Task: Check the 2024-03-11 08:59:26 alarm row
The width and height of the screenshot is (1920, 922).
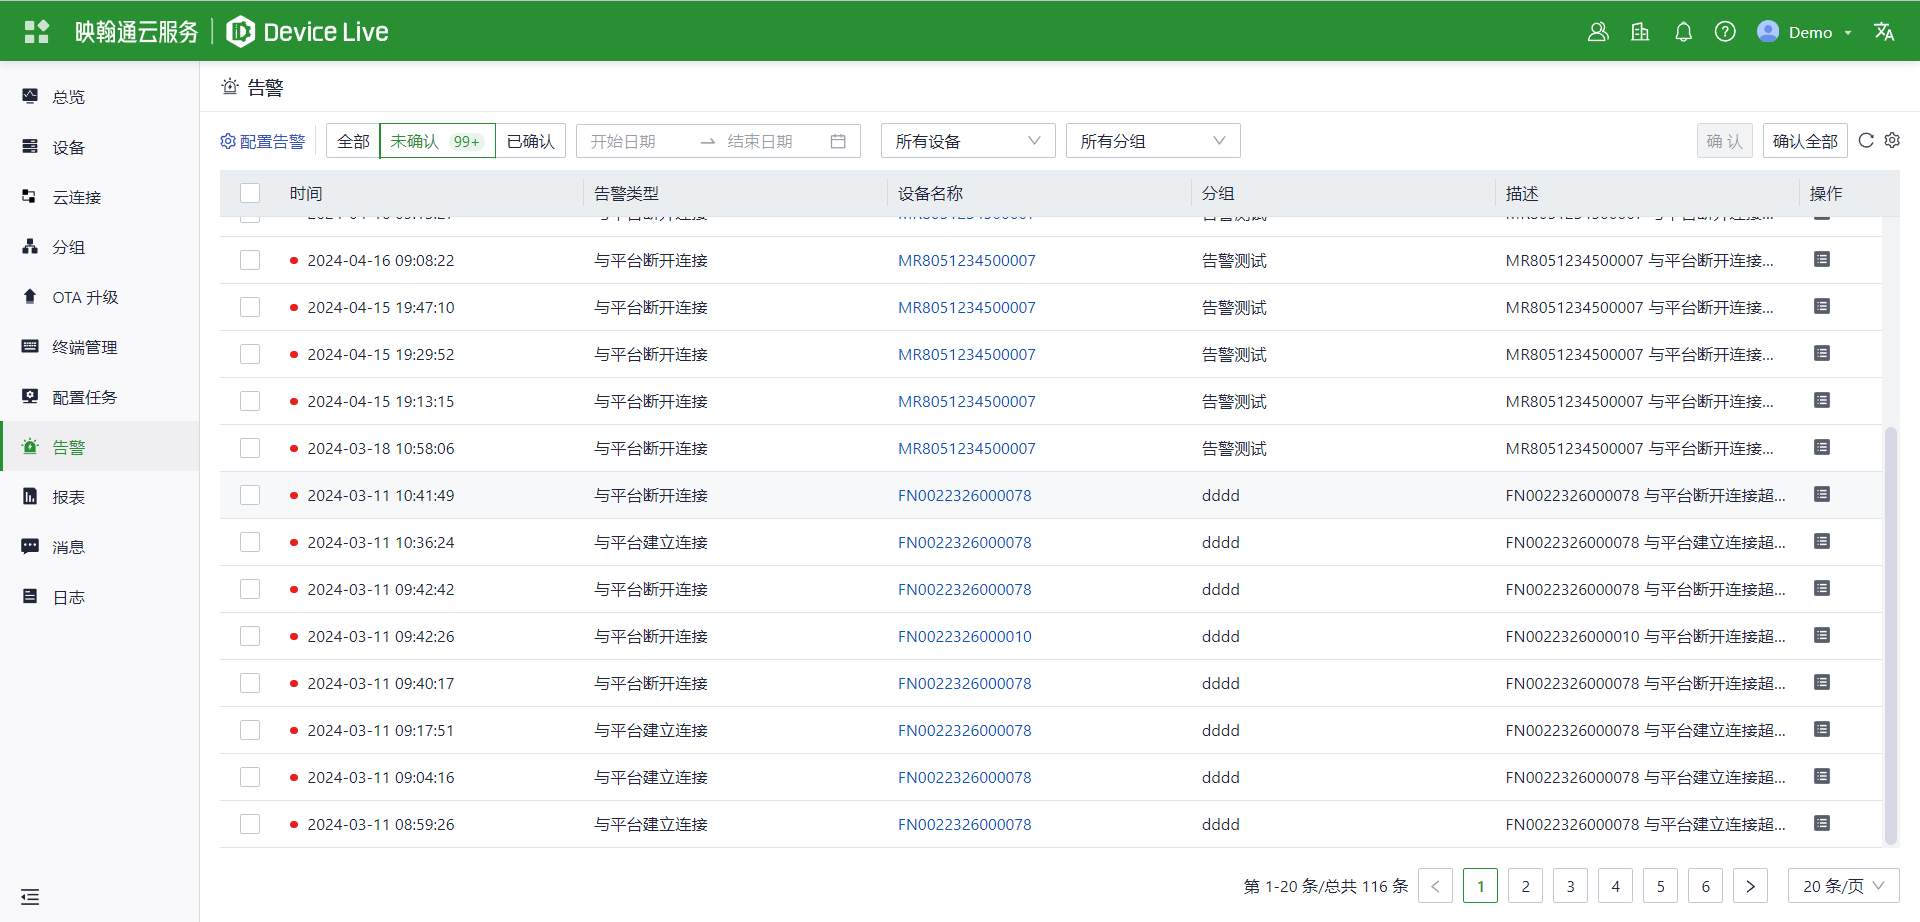Action: (x=250, y=824)
